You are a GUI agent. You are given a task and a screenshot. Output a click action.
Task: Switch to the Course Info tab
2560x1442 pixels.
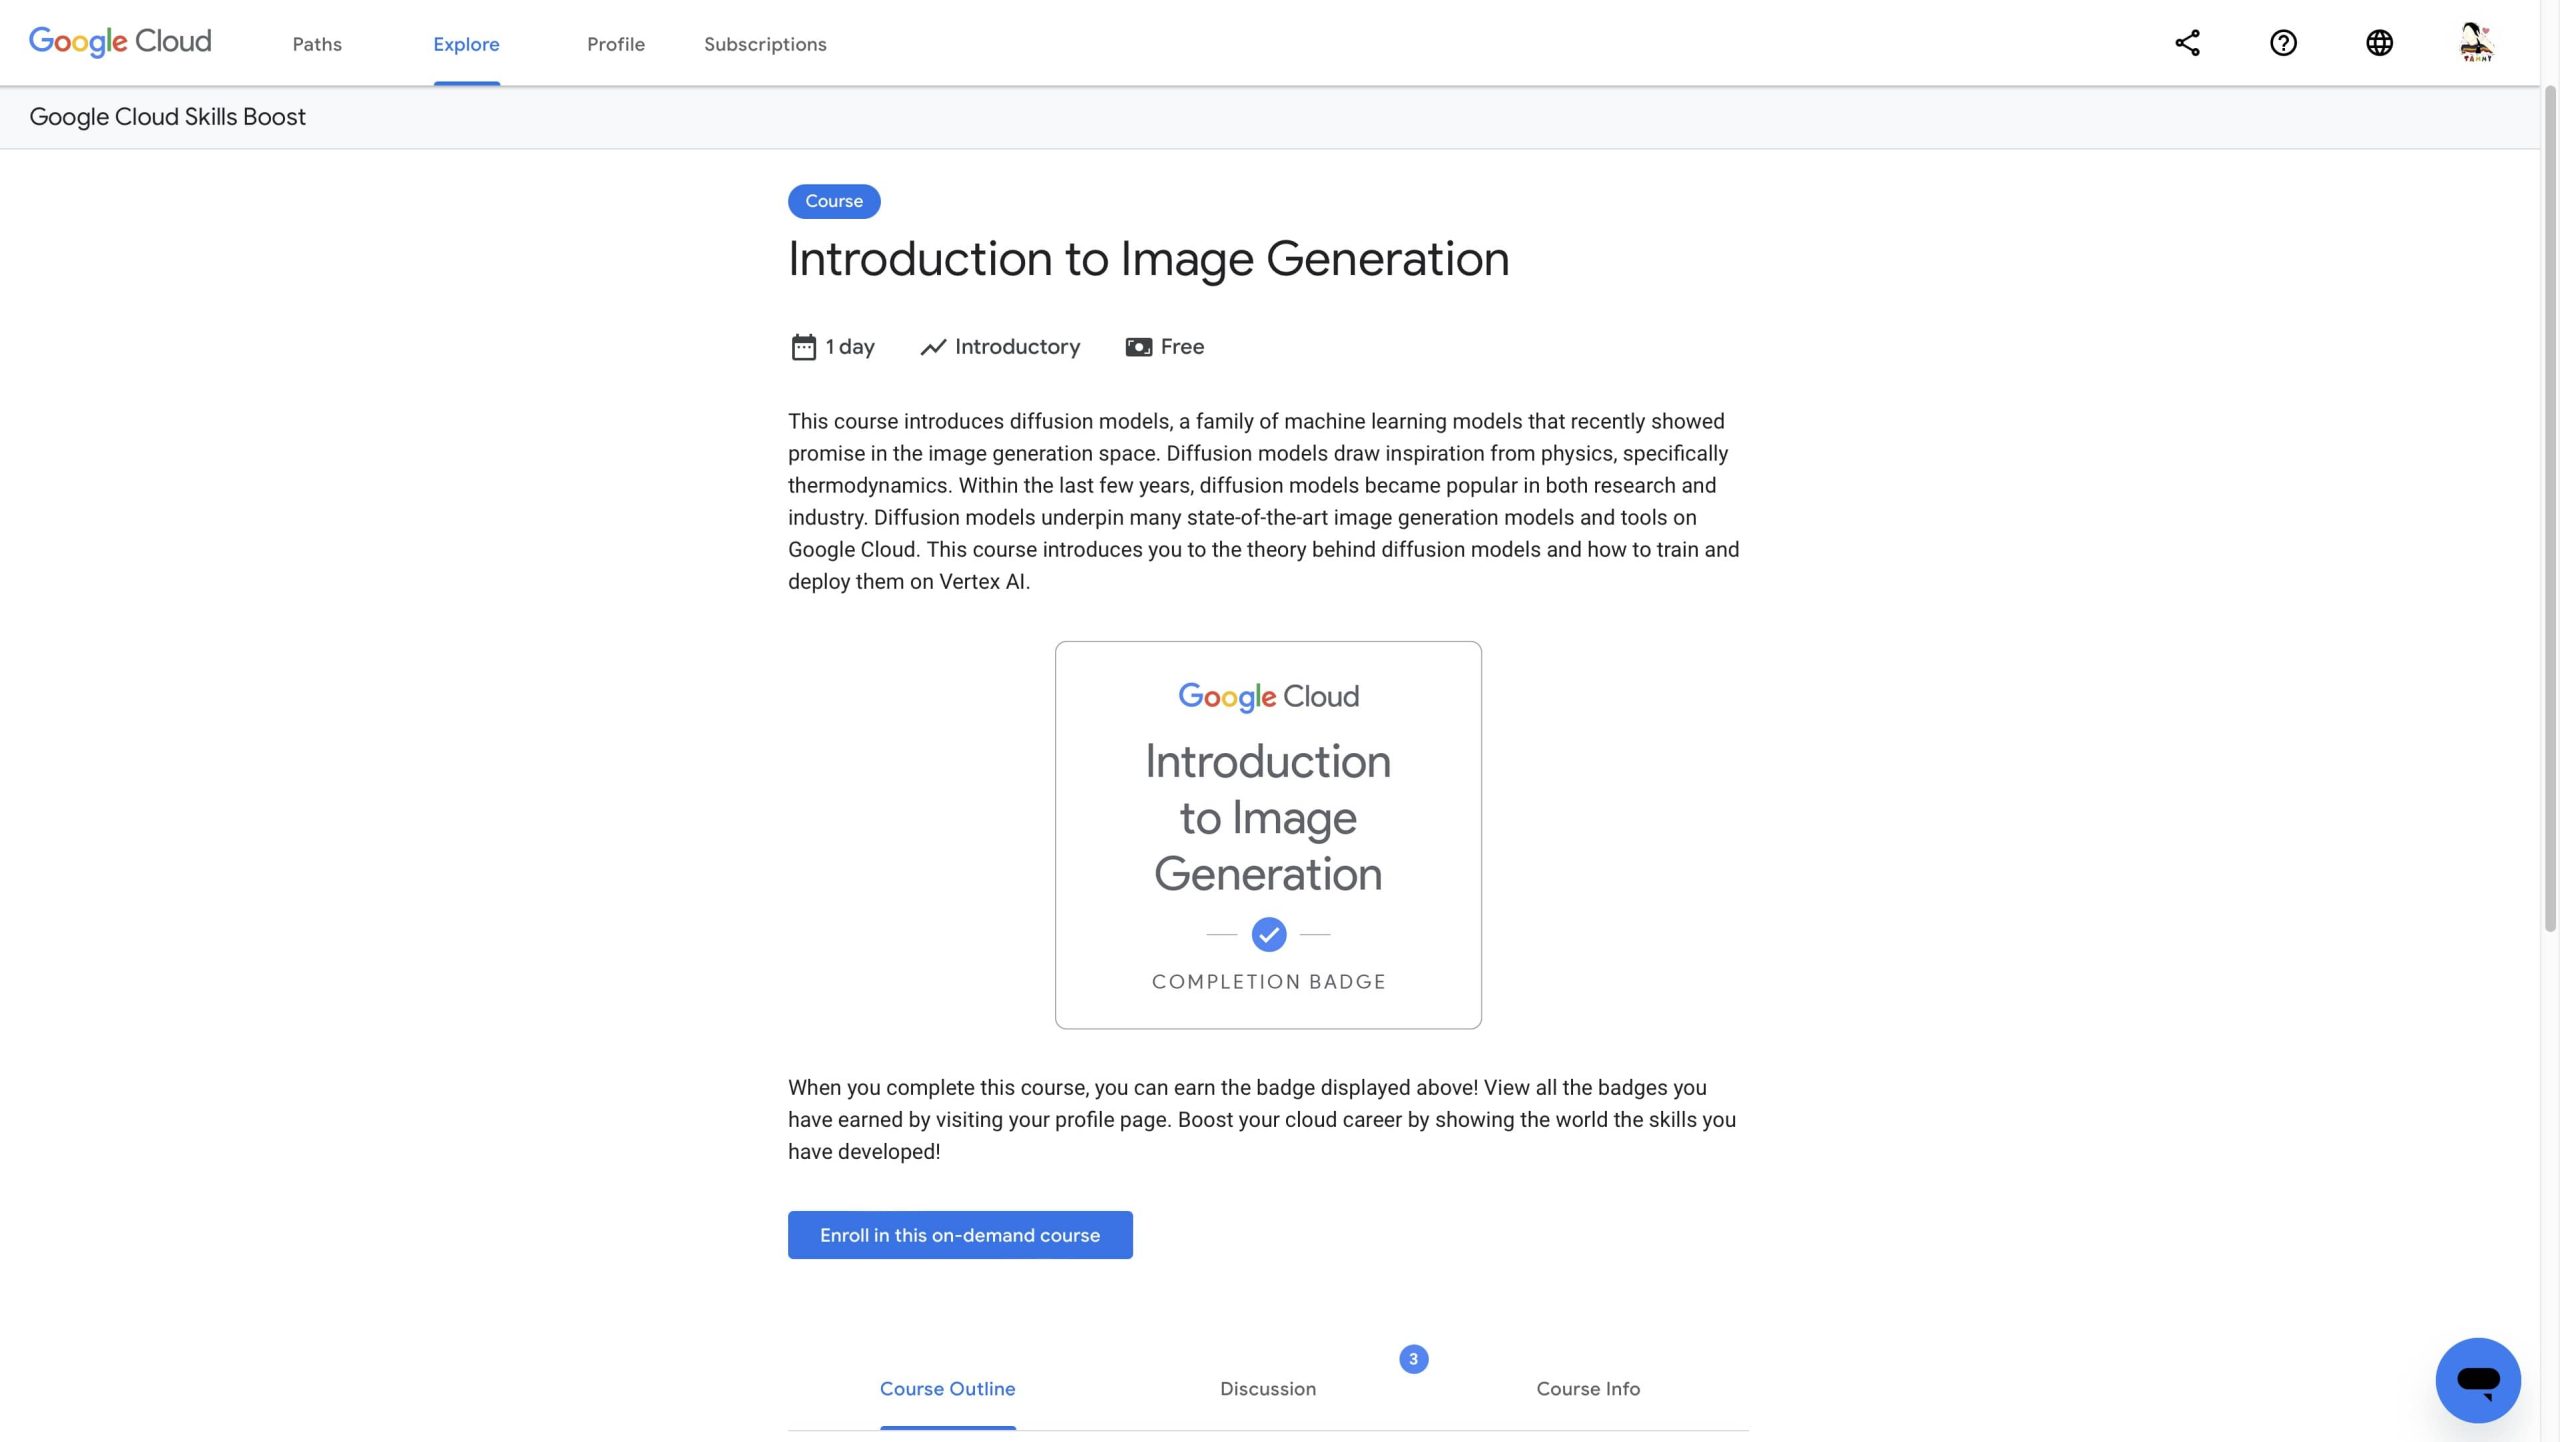pos(1588,1389)
